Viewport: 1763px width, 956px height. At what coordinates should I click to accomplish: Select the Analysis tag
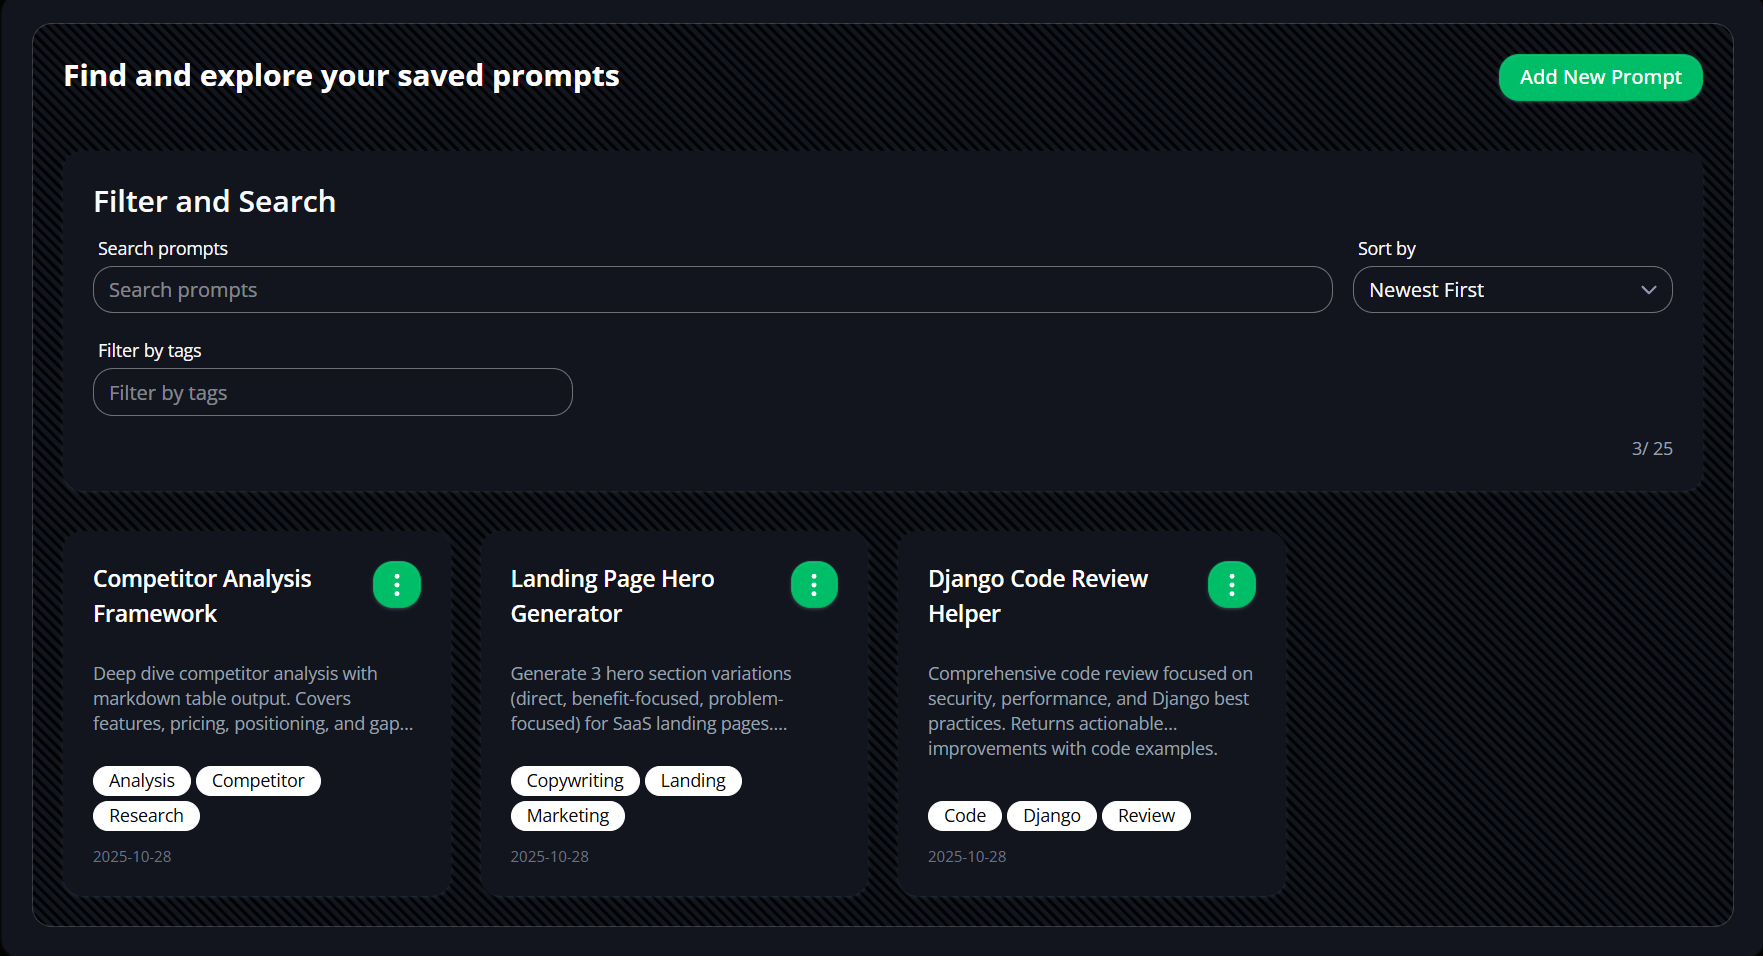tap(141, 780)
